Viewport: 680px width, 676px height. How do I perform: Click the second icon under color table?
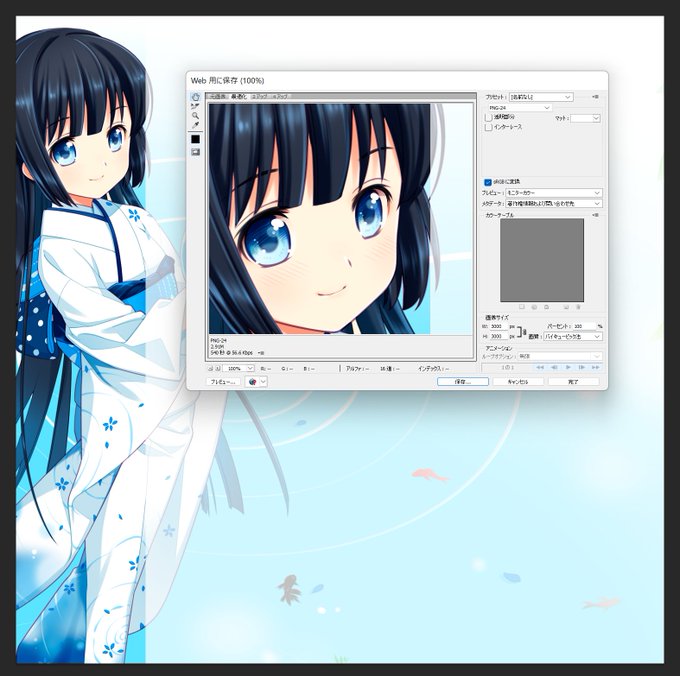[534, 307]
